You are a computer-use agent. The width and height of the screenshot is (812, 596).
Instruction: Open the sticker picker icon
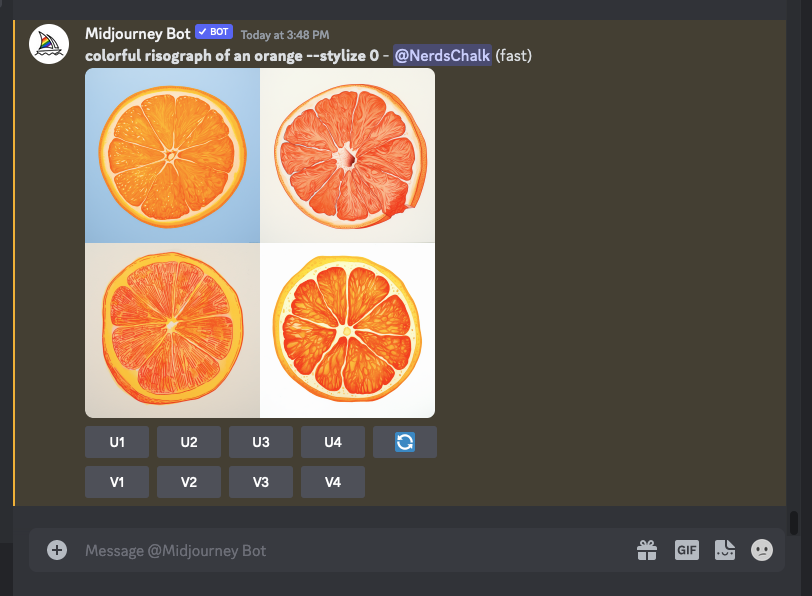[724, 550]
